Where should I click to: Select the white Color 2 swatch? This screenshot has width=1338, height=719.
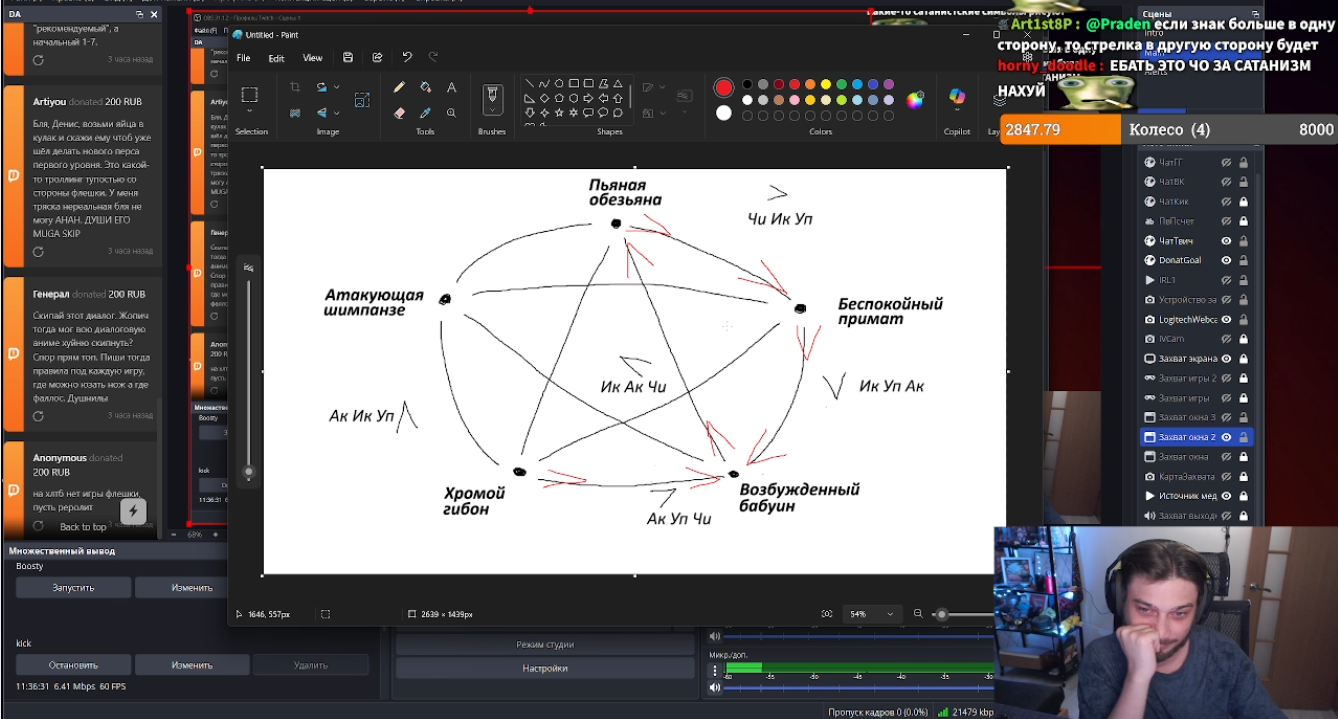pyautogui.click(x=724, y=113)
